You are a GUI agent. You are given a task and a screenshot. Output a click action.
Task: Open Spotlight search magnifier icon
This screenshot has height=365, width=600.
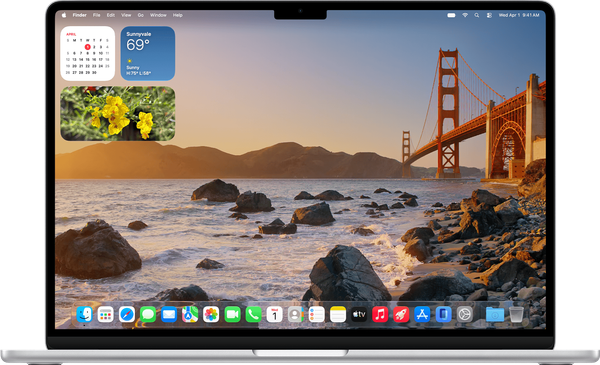tap(477, 15)
